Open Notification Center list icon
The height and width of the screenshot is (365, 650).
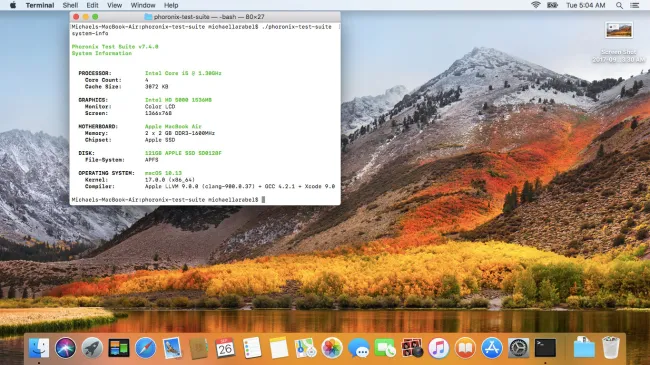(x=635, y=5)
